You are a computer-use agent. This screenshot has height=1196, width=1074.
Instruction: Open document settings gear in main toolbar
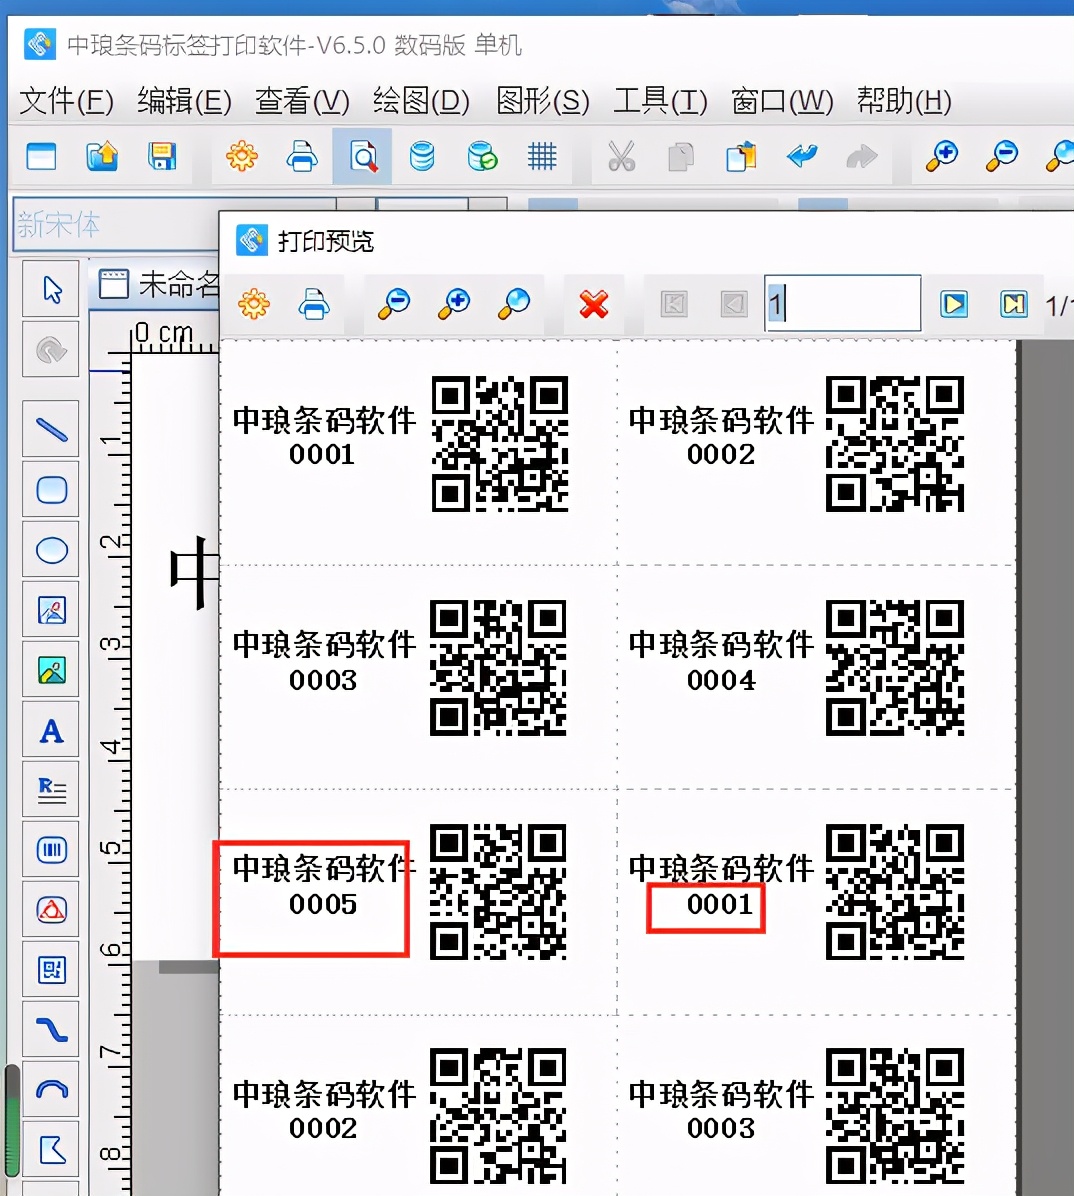coord(242,156)
